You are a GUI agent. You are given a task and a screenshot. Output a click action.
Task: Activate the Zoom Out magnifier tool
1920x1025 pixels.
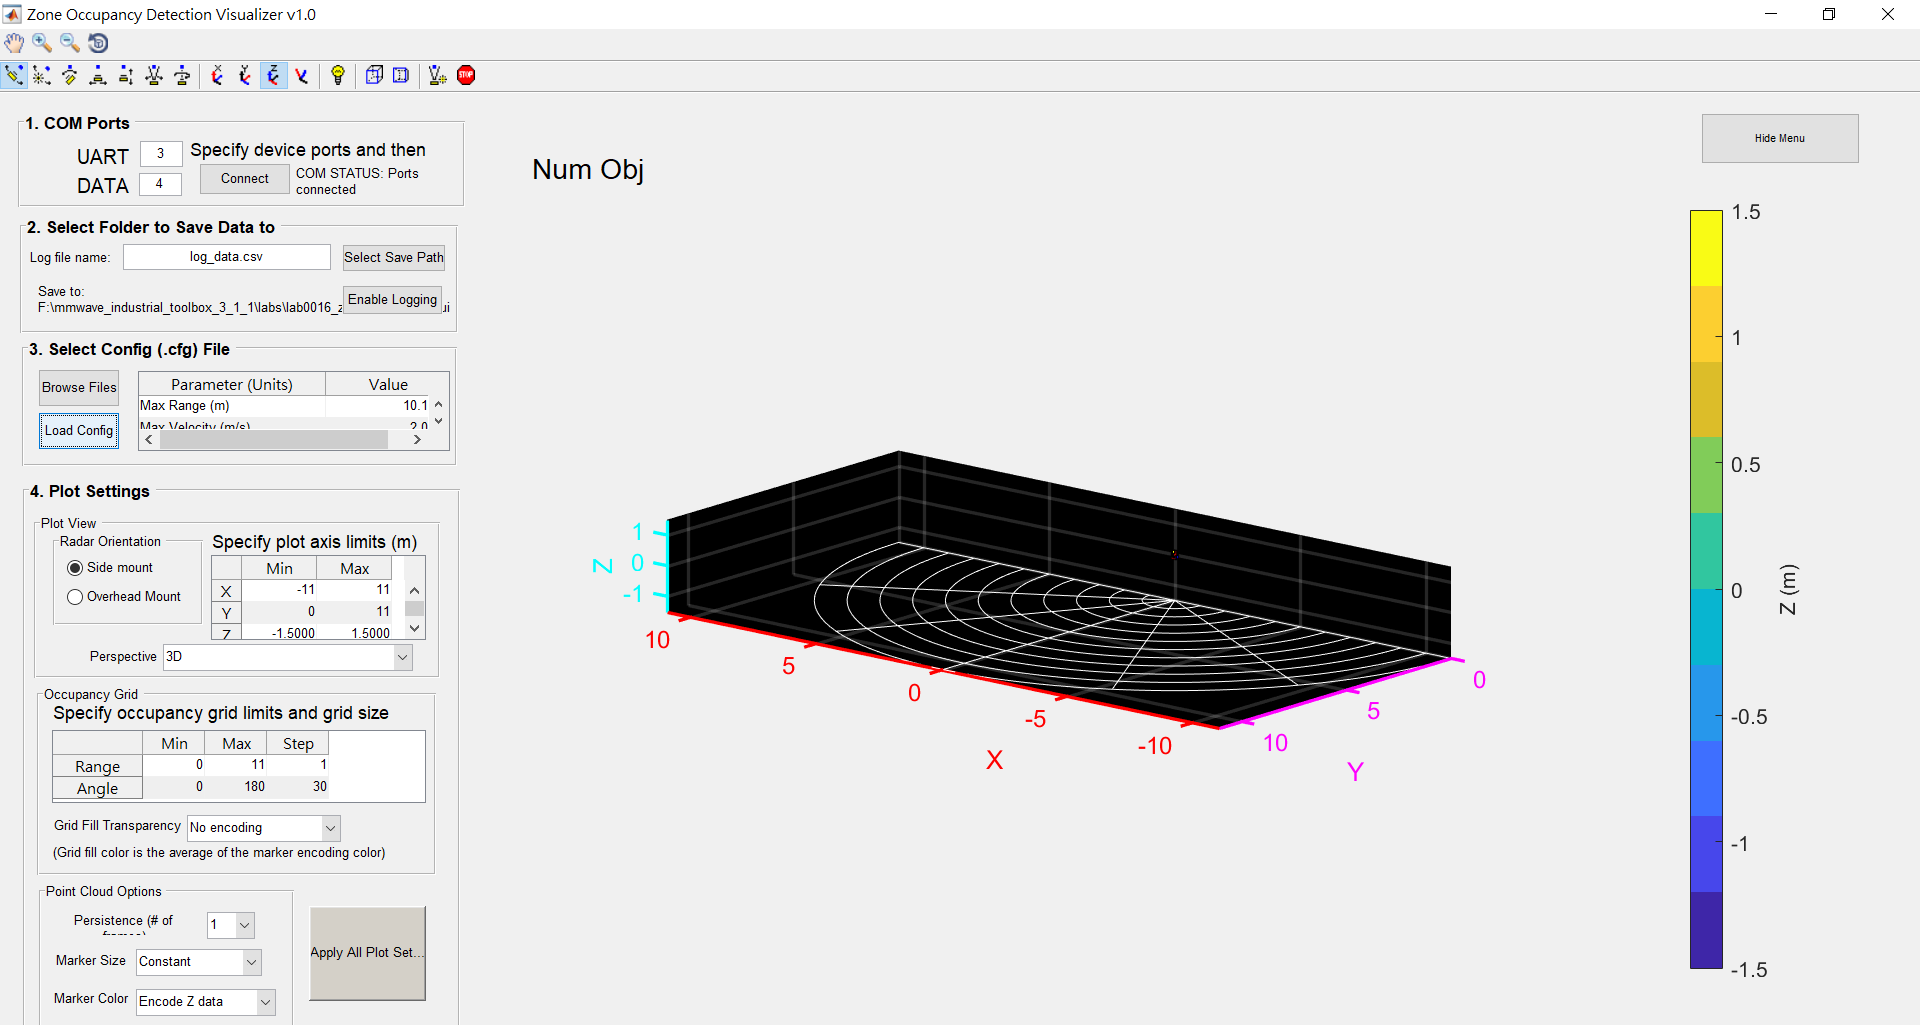pos(70,43)
